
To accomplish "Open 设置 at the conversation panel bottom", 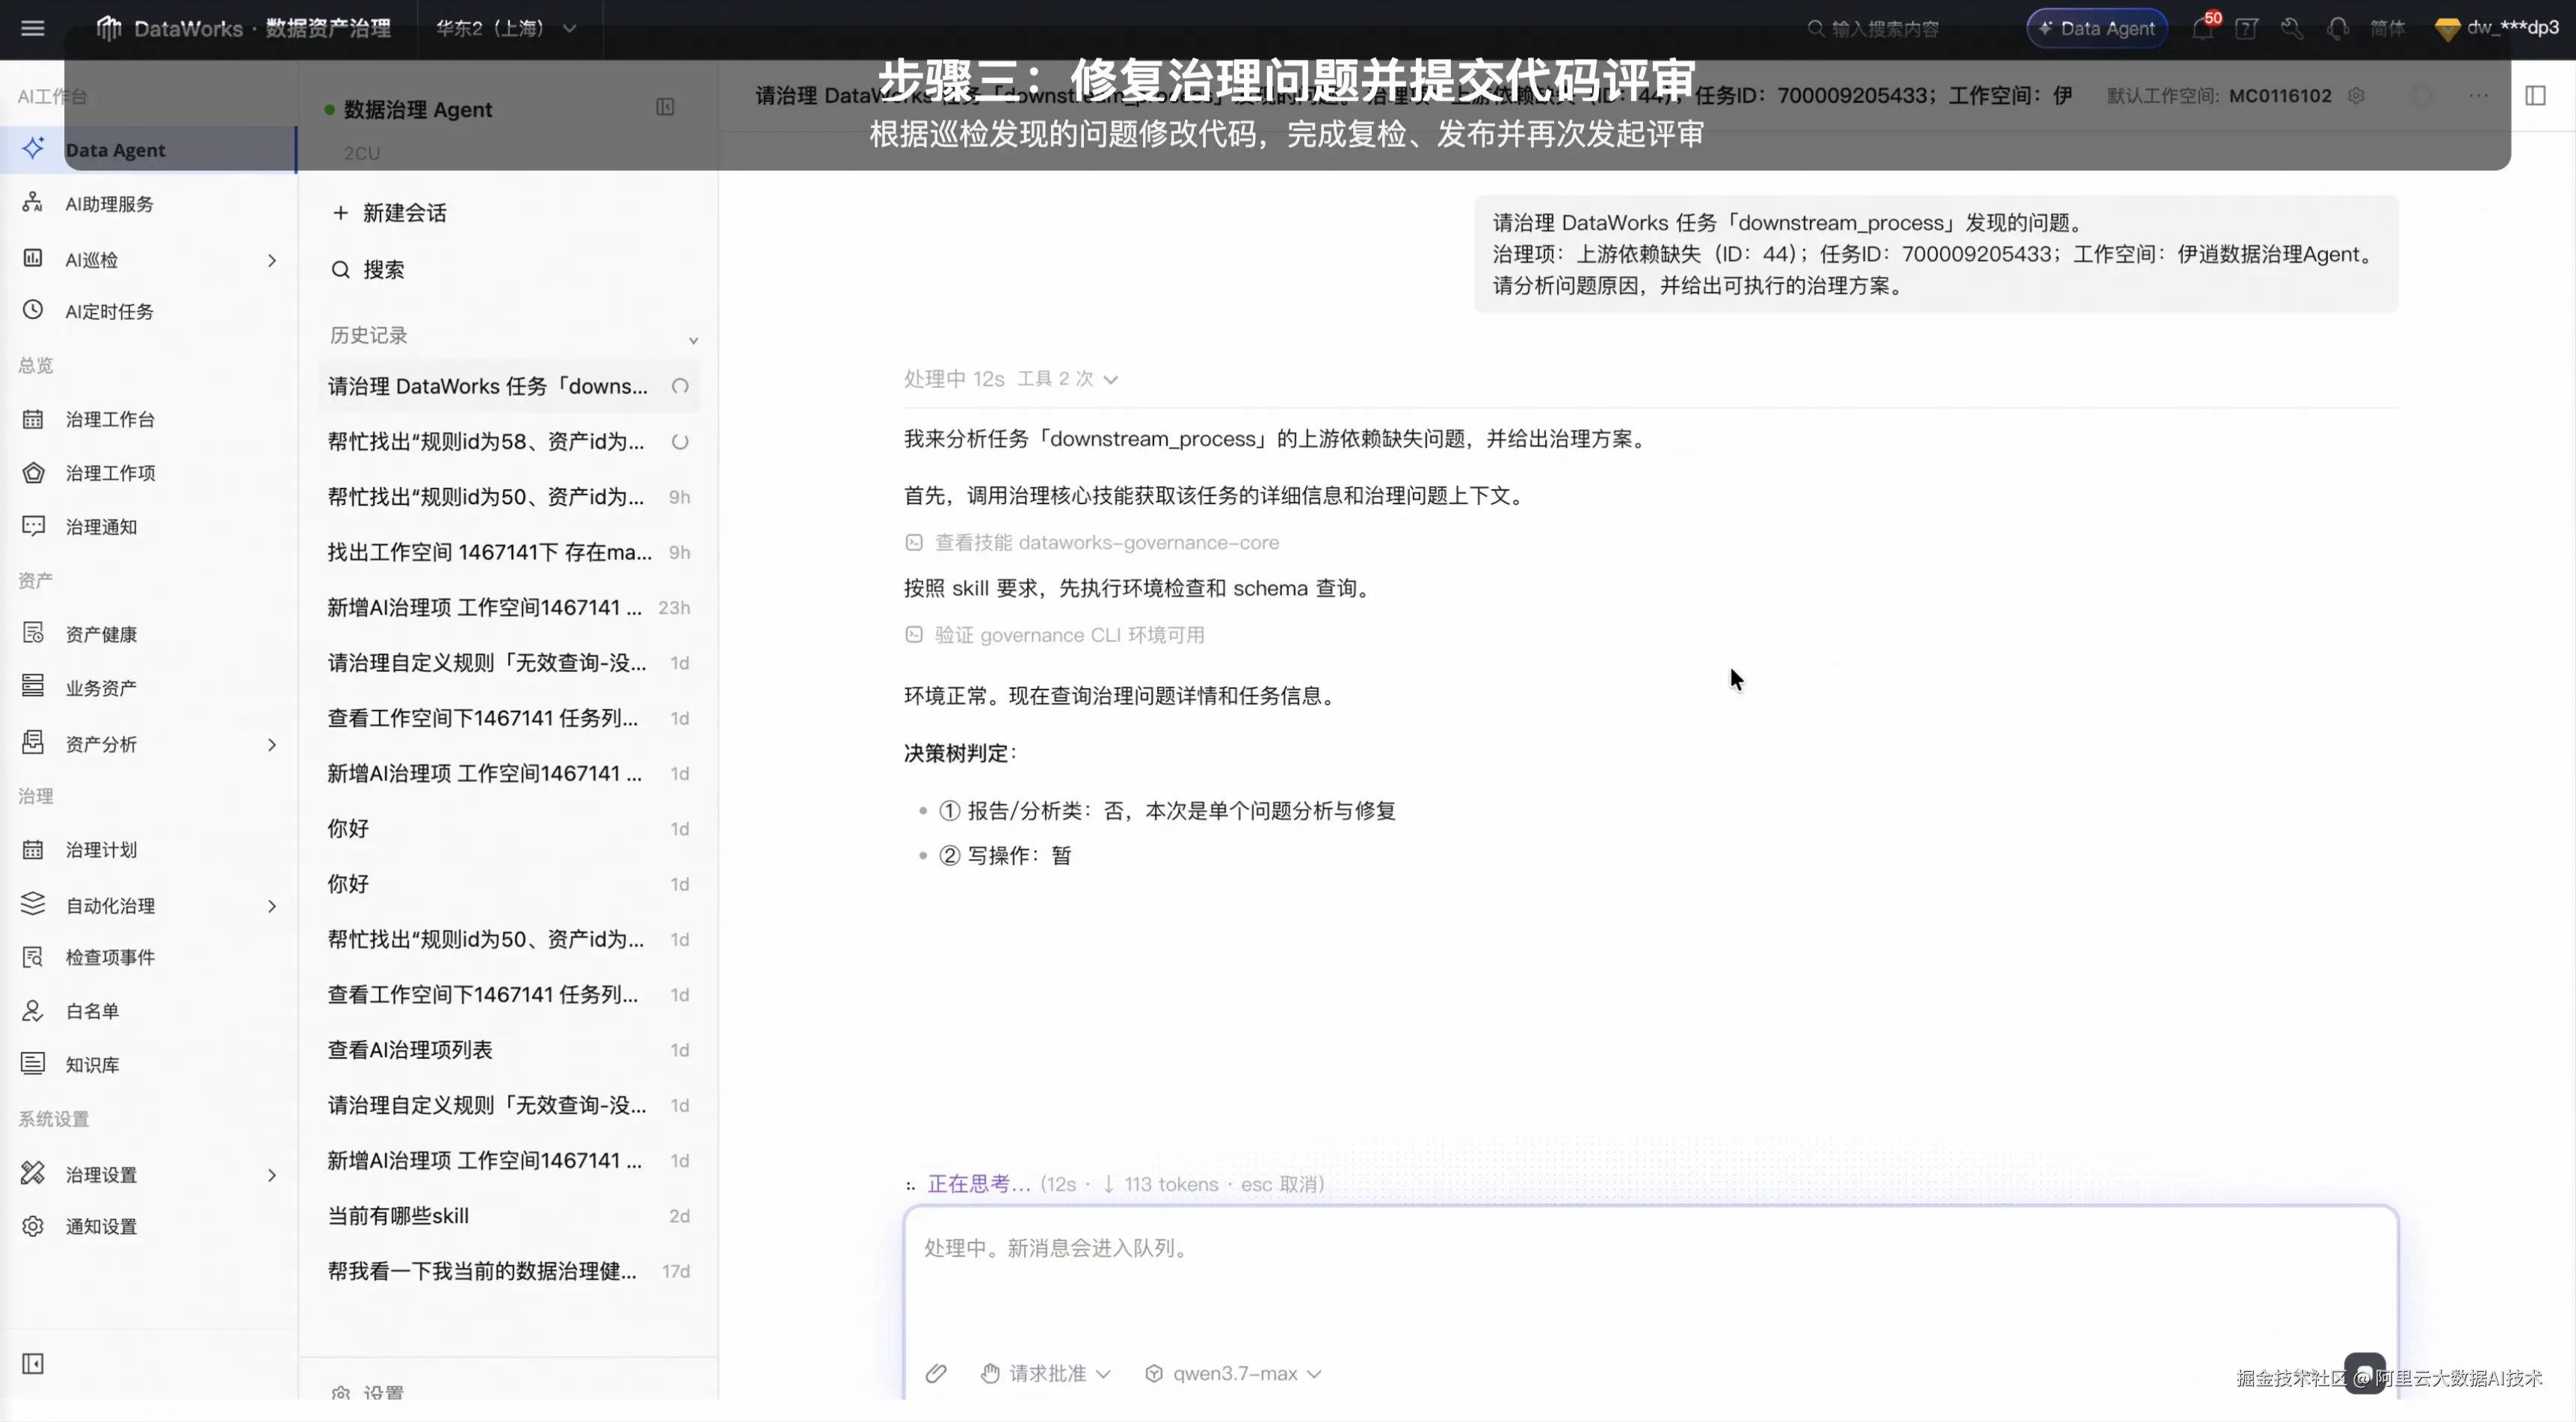I will 368,1392.
